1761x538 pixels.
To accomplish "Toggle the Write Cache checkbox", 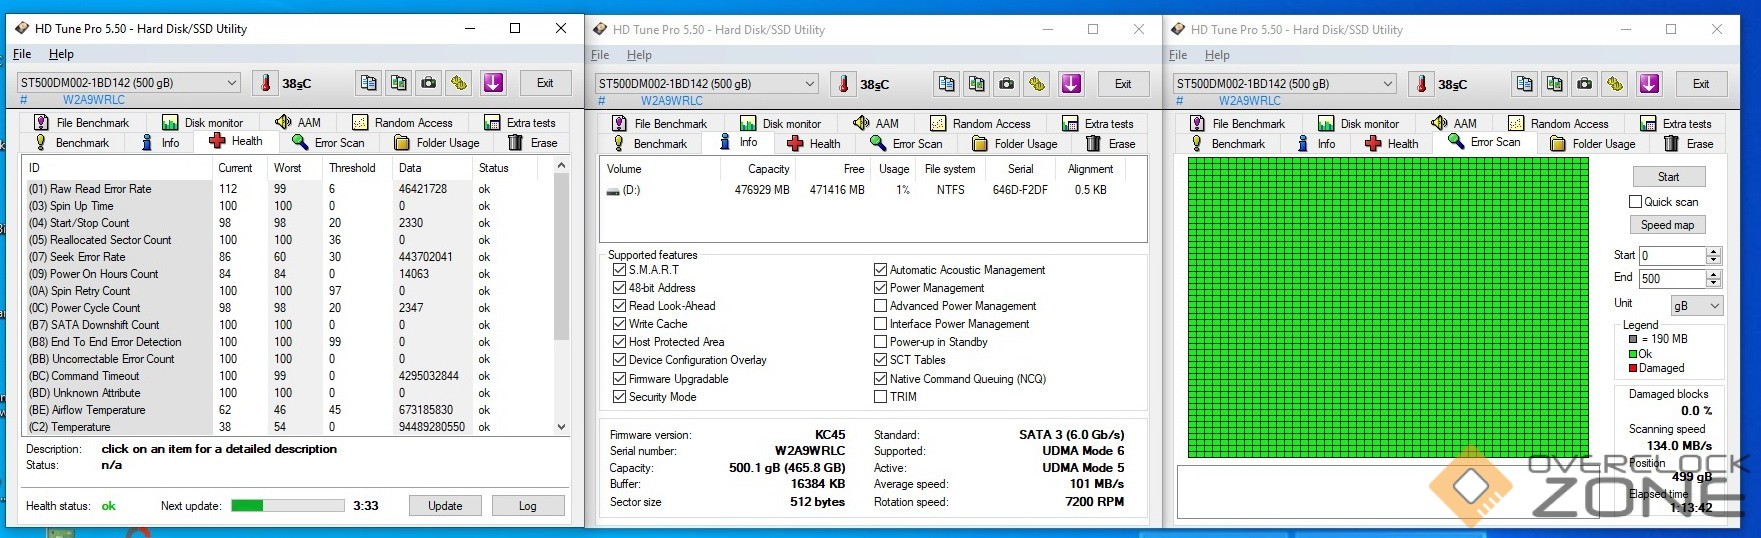I will tap(619, 324).
